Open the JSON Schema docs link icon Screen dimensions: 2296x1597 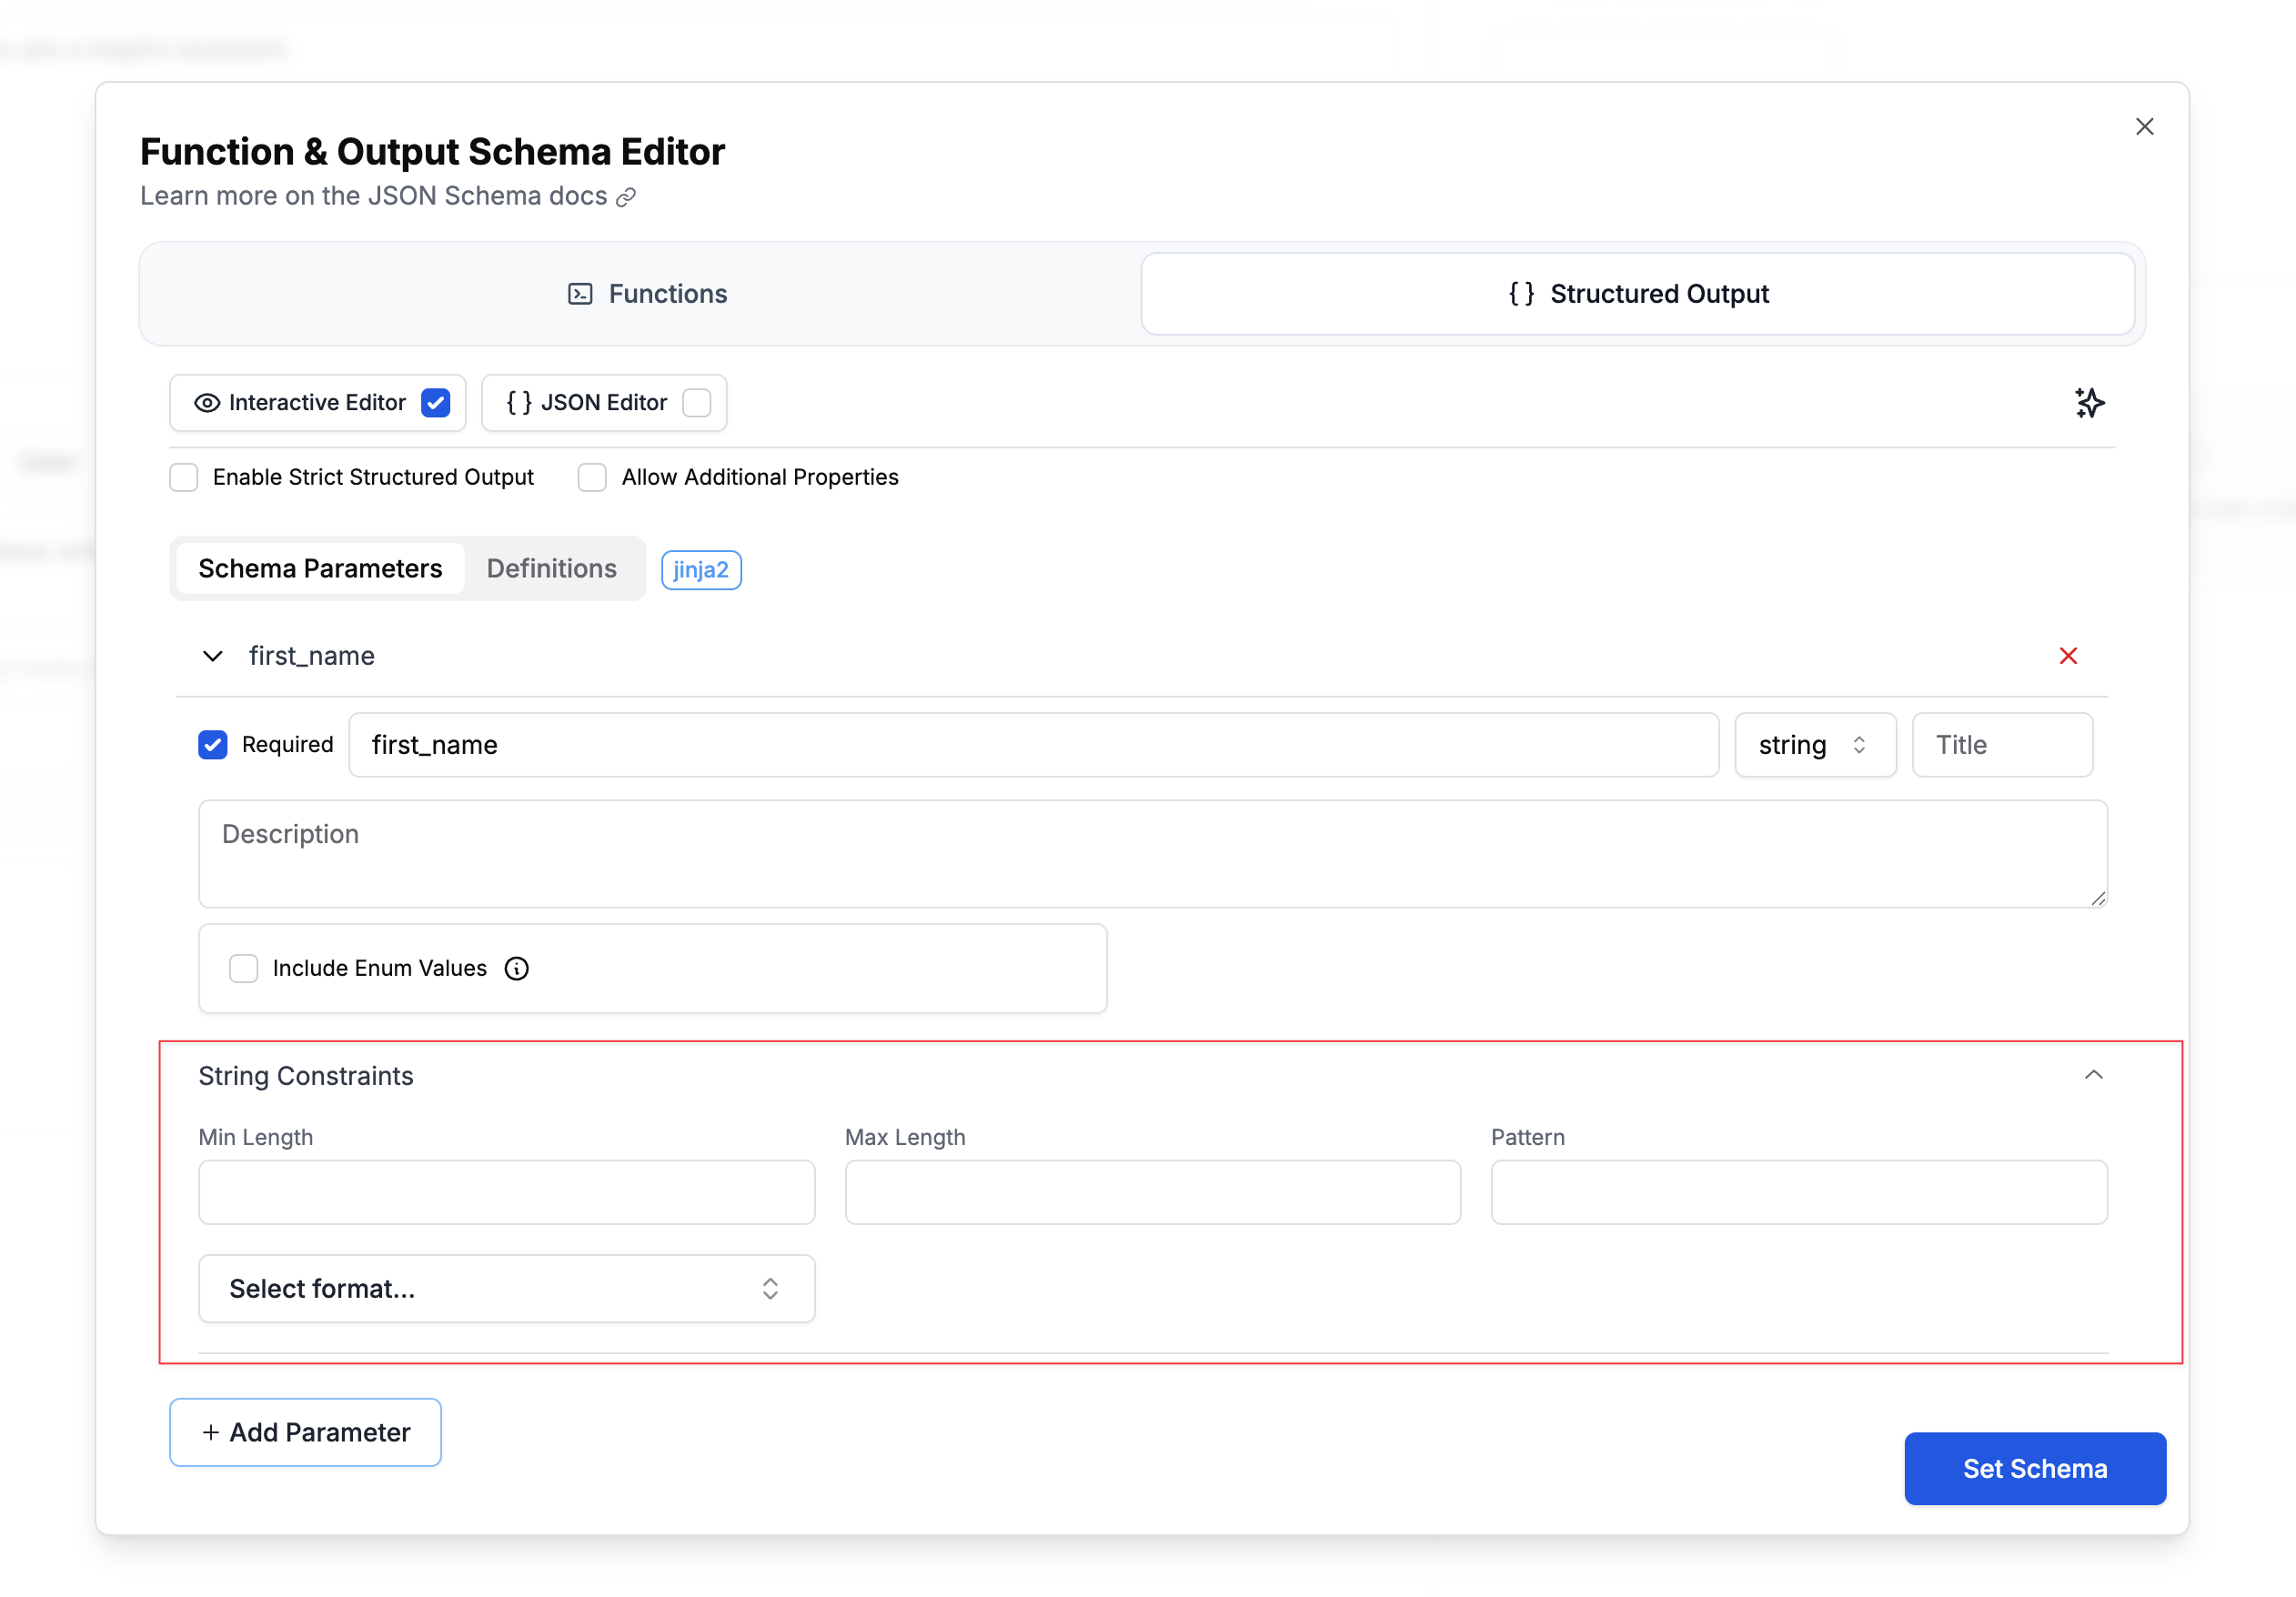627,197
